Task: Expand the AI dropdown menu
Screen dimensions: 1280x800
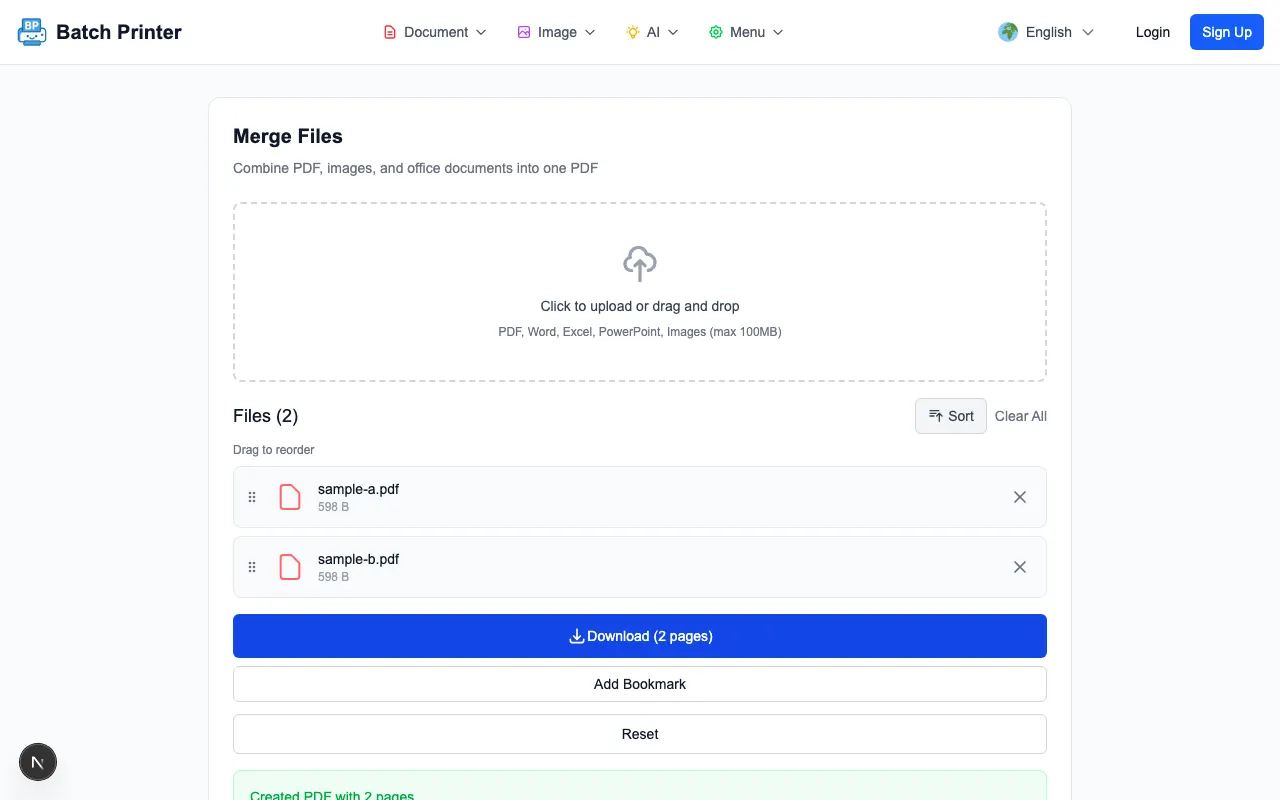Action: click(652, 32)
